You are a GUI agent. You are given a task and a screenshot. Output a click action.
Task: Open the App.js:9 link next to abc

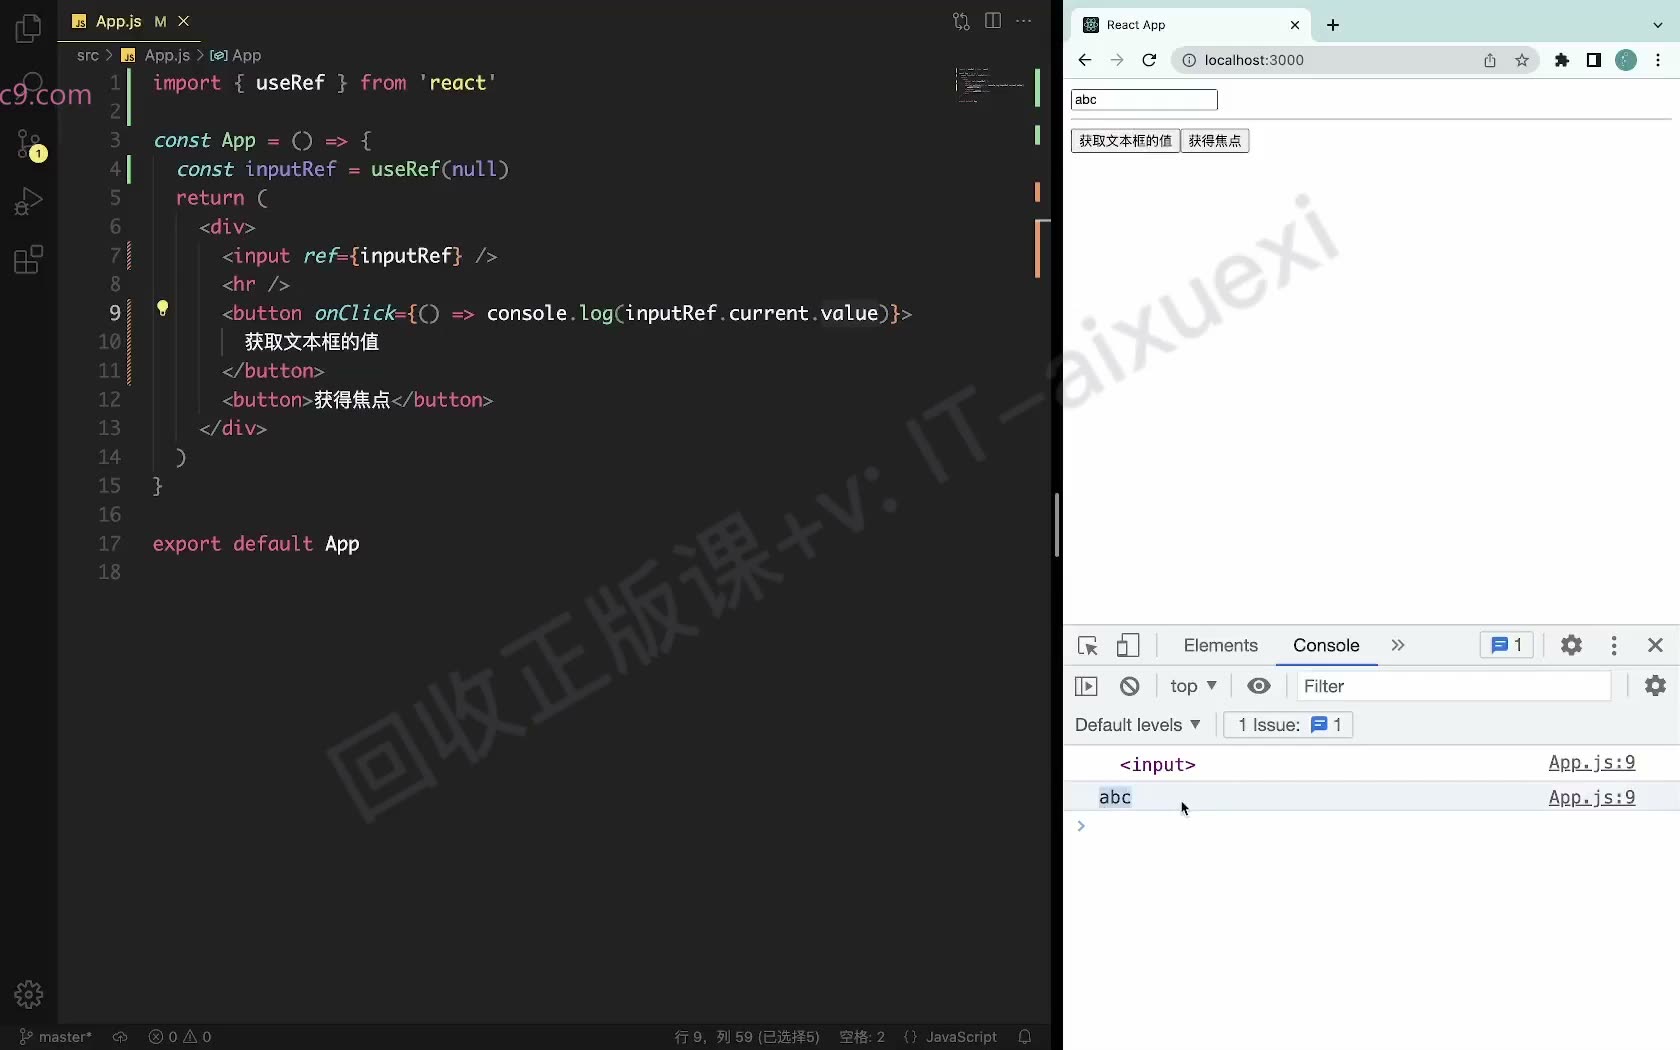(x=1592, y=797)
